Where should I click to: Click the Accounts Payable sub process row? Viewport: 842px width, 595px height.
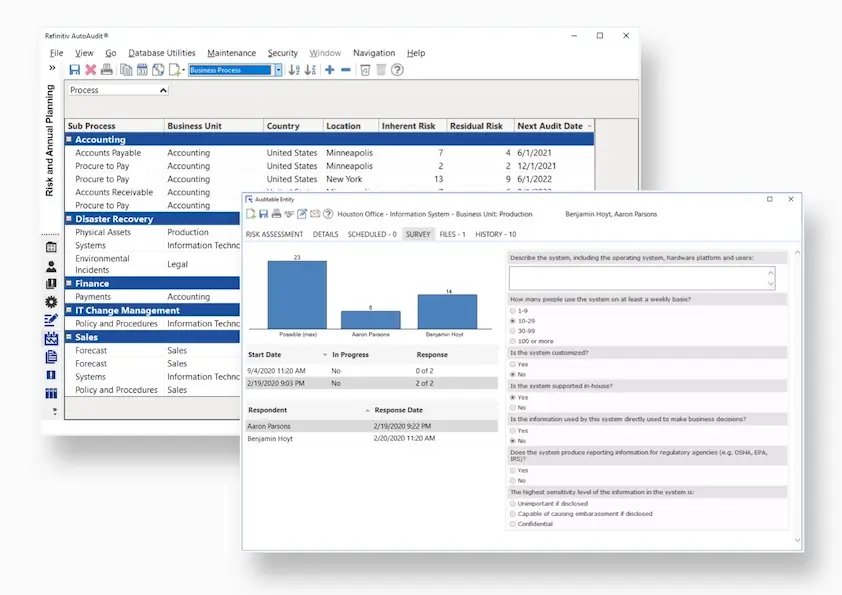[329, 153]
